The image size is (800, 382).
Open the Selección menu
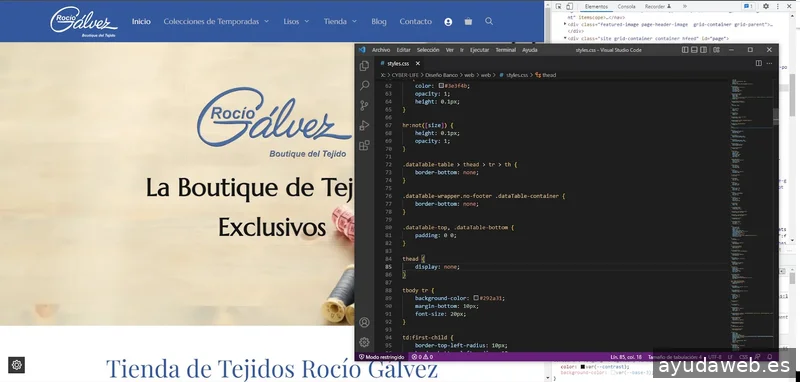coord(428,50)
